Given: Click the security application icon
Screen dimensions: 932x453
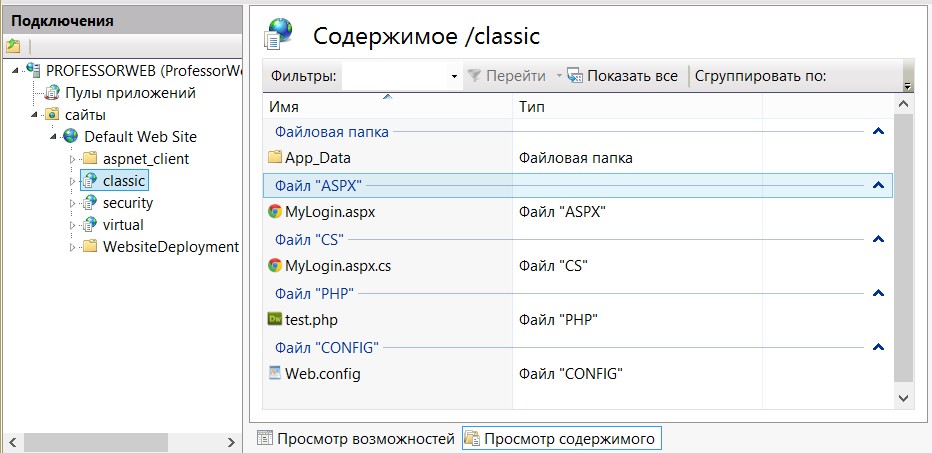Looking at the screenshot, I should tap(89, 203).
